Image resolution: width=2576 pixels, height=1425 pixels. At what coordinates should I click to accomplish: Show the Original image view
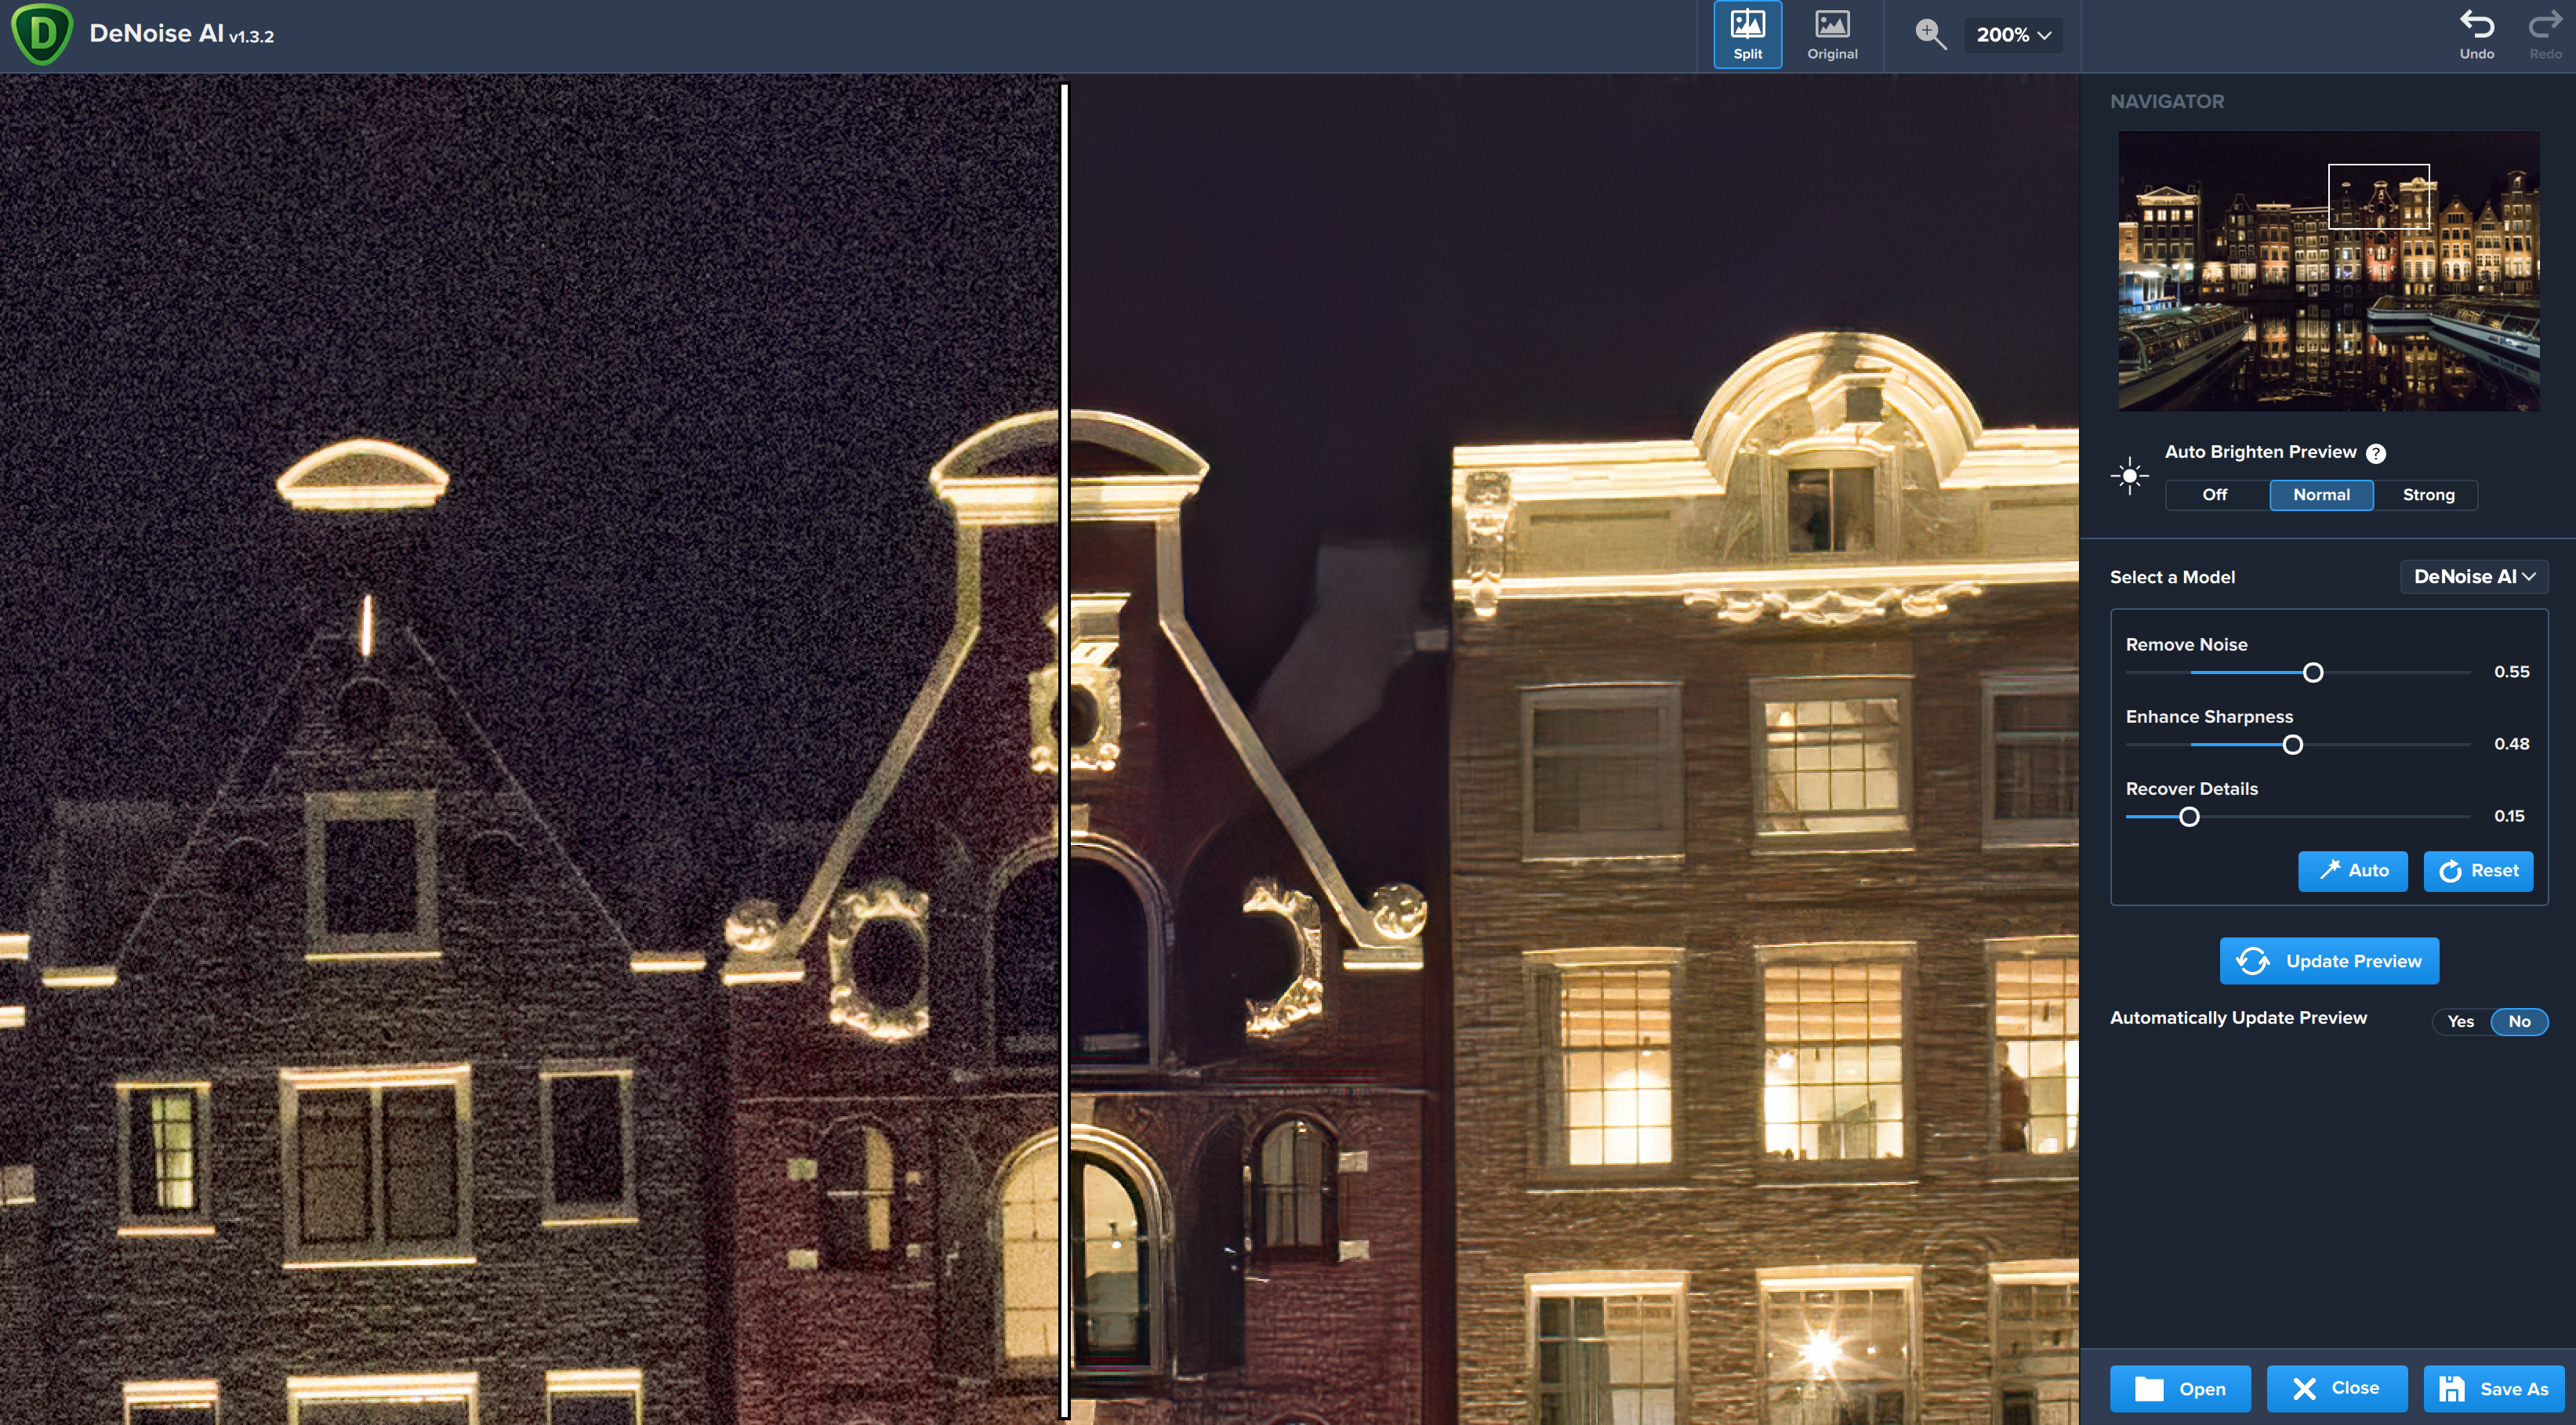click(x=1831, y=34)
